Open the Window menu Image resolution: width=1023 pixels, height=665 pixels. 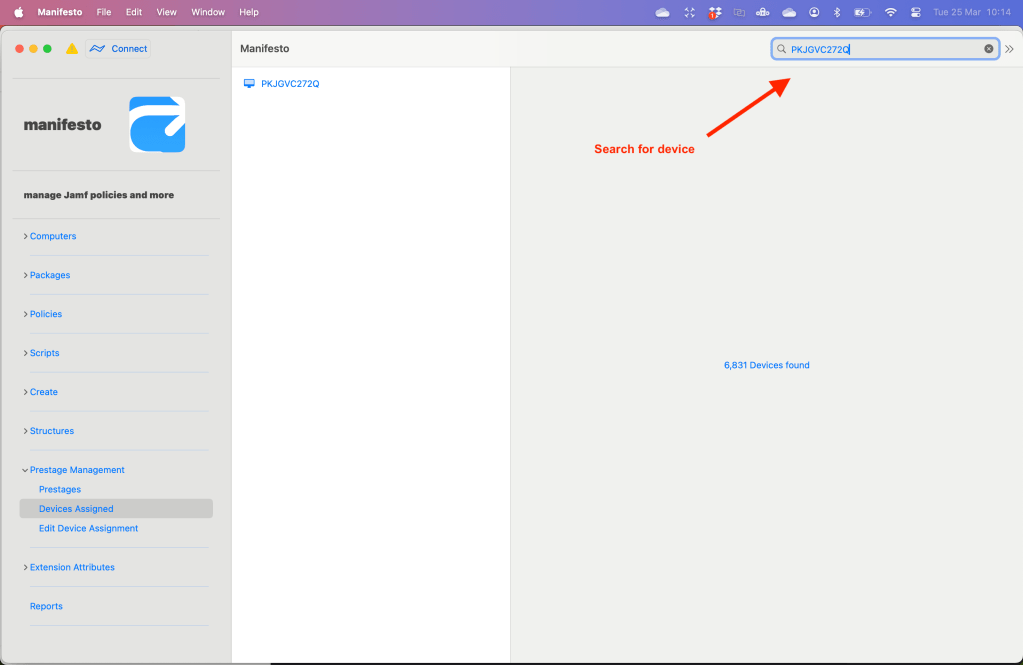pos(208,12)
